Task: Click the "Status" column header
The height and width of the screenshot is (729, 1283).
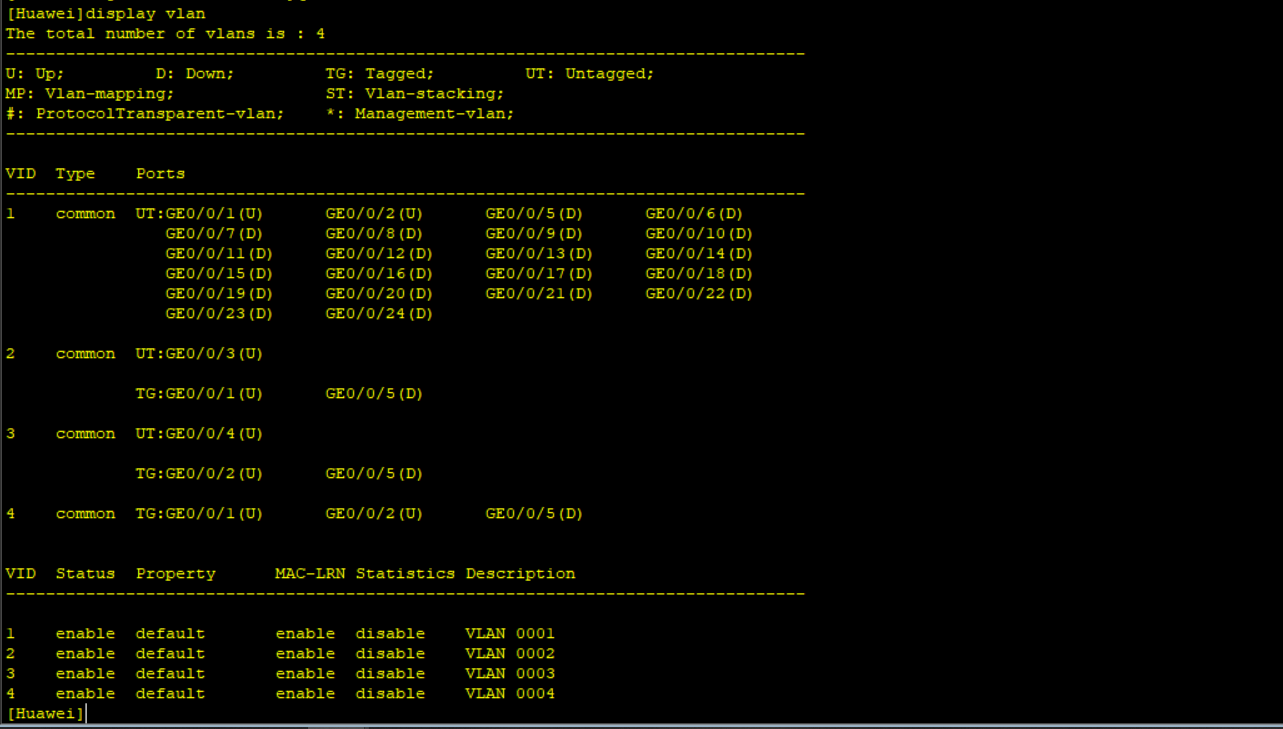Action: (x=85, y=573)
